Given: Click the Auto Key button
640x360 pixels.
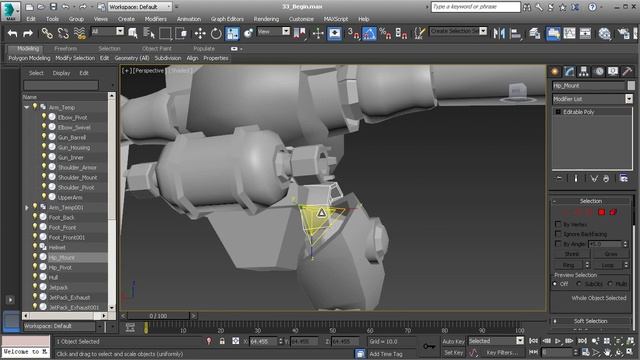Looking at the screenshot, I should 453,341.
